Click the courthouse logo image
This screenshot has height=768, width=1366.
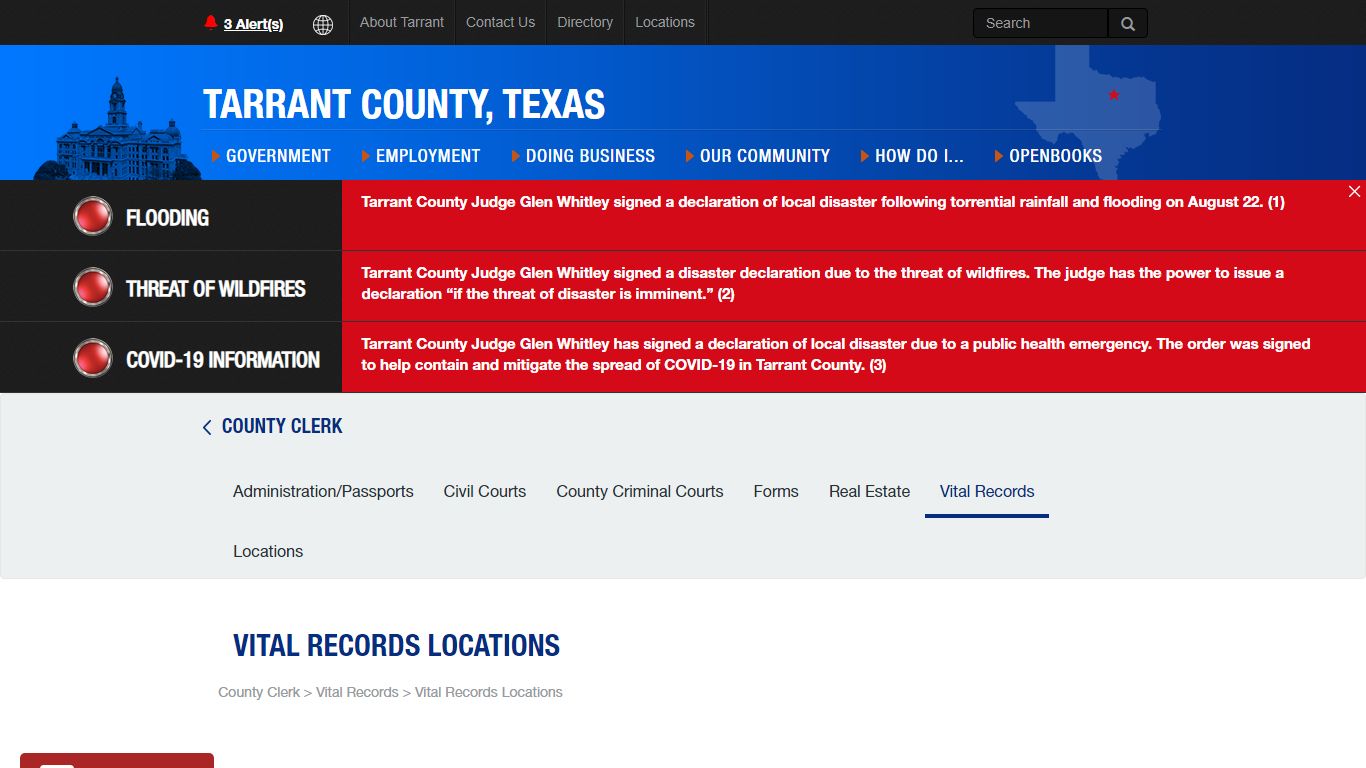click(118, 130)
